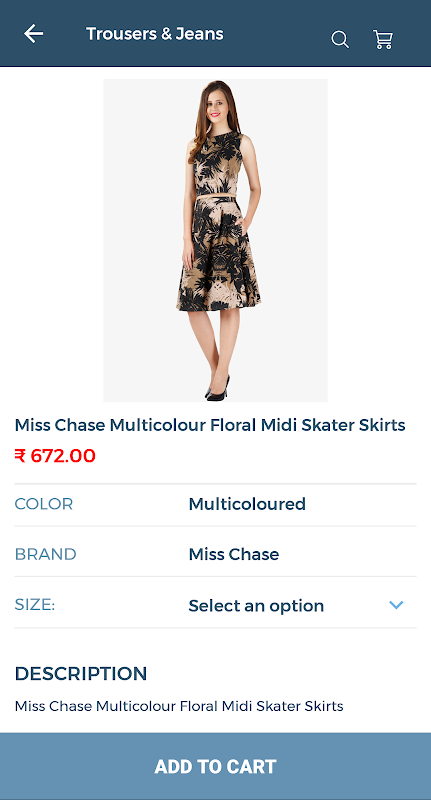Tap the DESCRIPTION heading

pyautogui.click(x=81, y=673)
